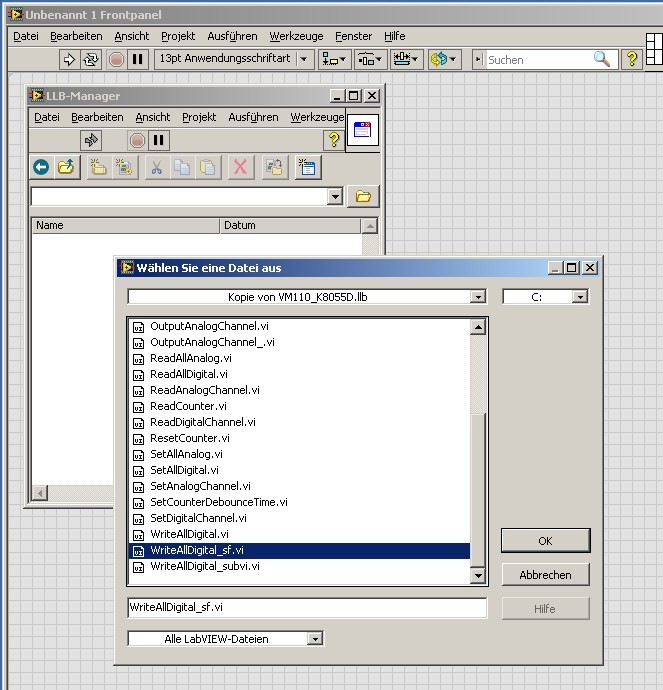
Task: Click the Datum column header
Action: tap(290, 225)
